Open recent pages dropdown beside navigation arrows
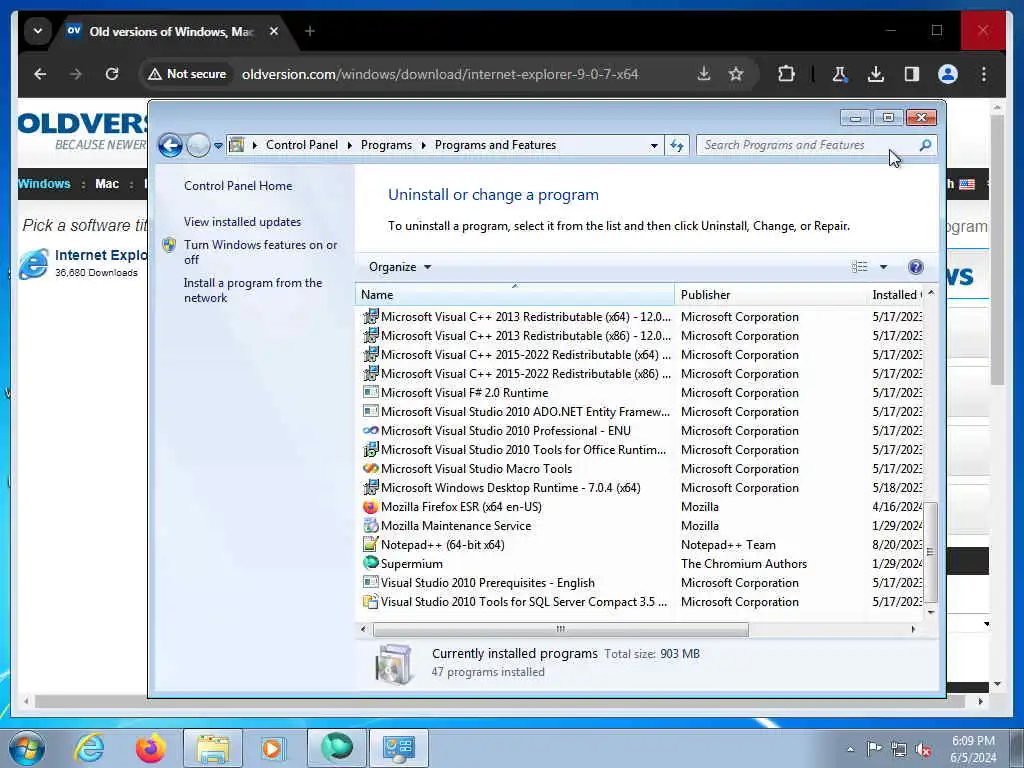Screen dimensions: 1024x768 pos(218,146)
